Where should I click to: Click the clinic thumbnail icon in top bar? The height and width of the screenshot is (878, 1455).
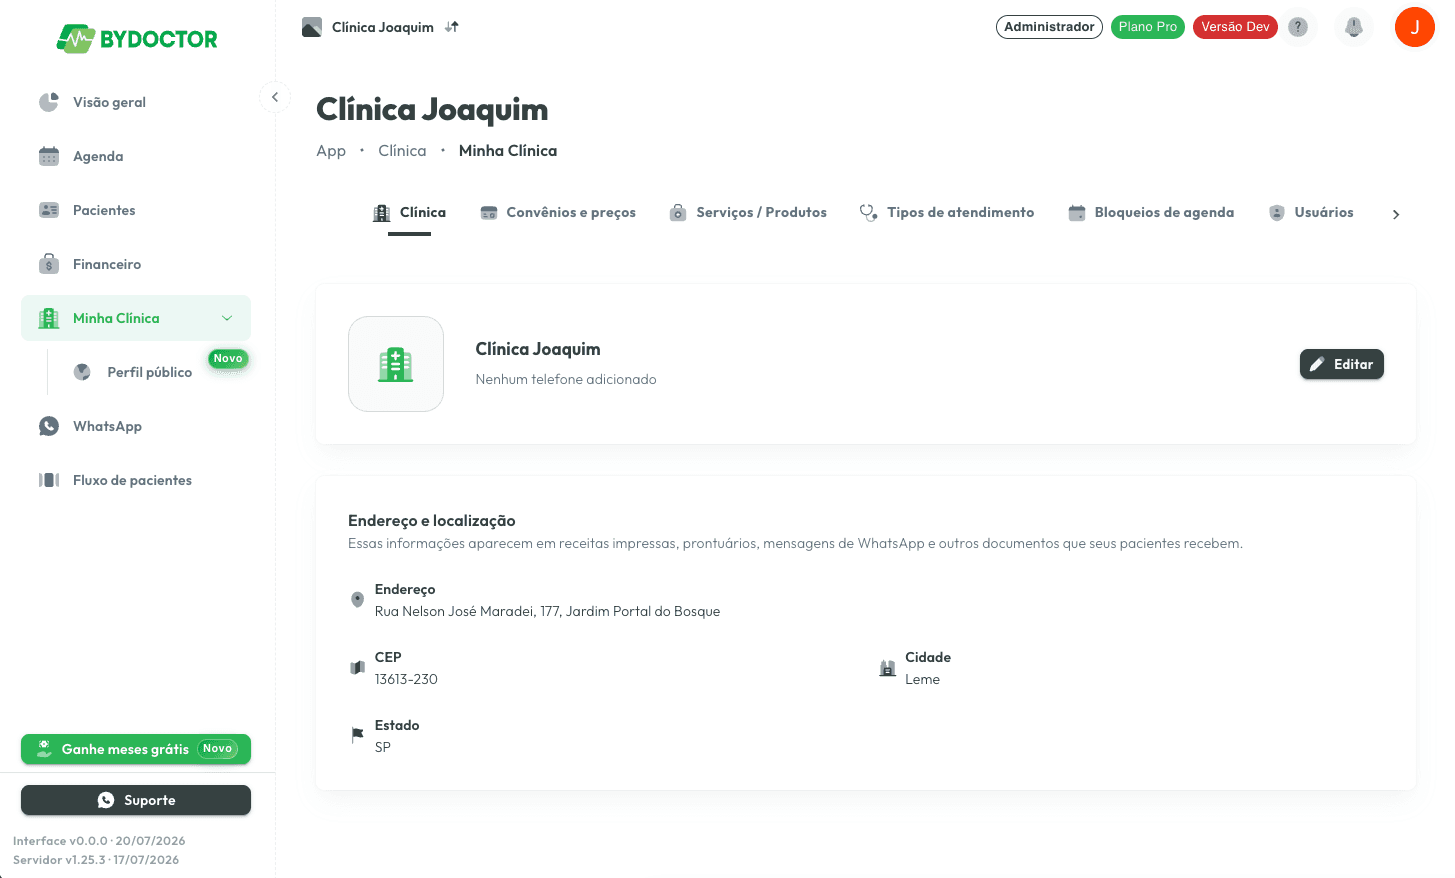(312, 27)
